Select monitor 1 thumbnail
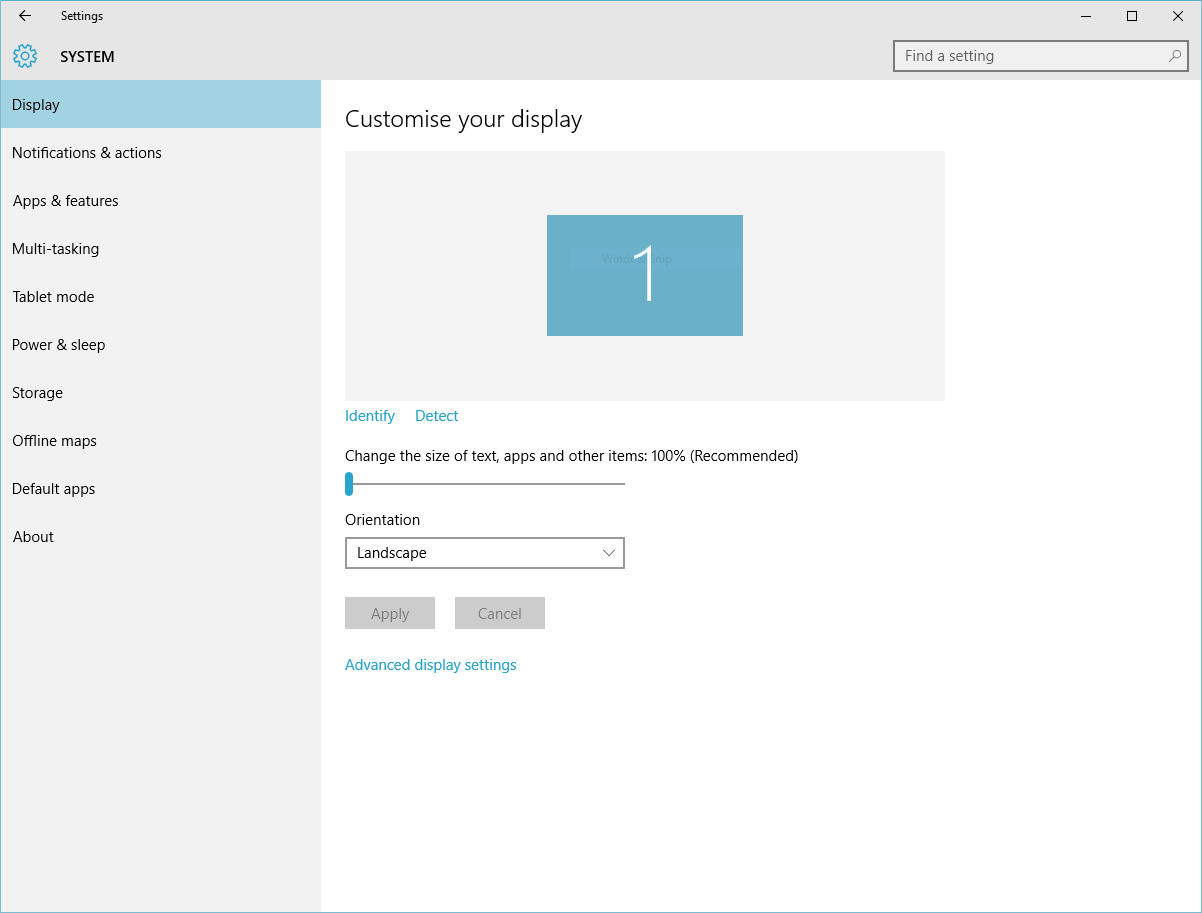Viewport: 1202px width, 913px height. [x=645, y=275]
